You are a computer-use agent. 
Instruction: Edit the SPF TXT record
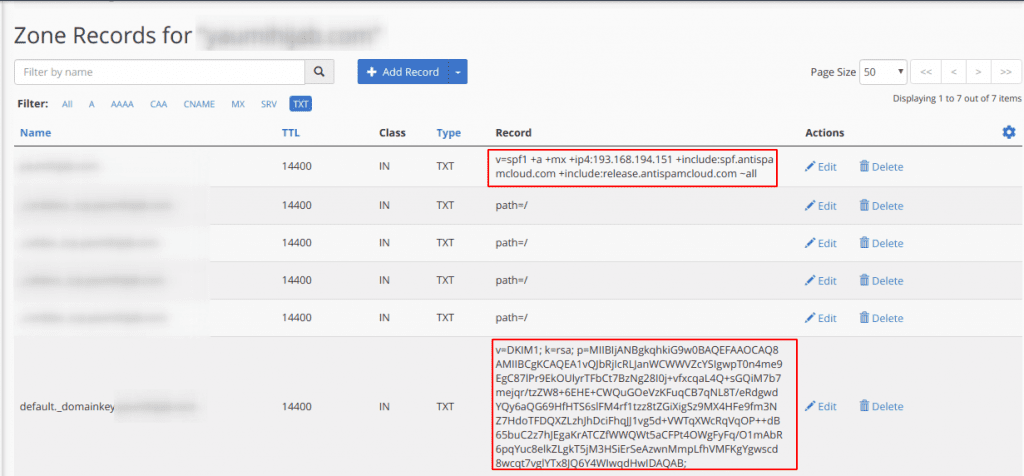click(x=821, y=167)
